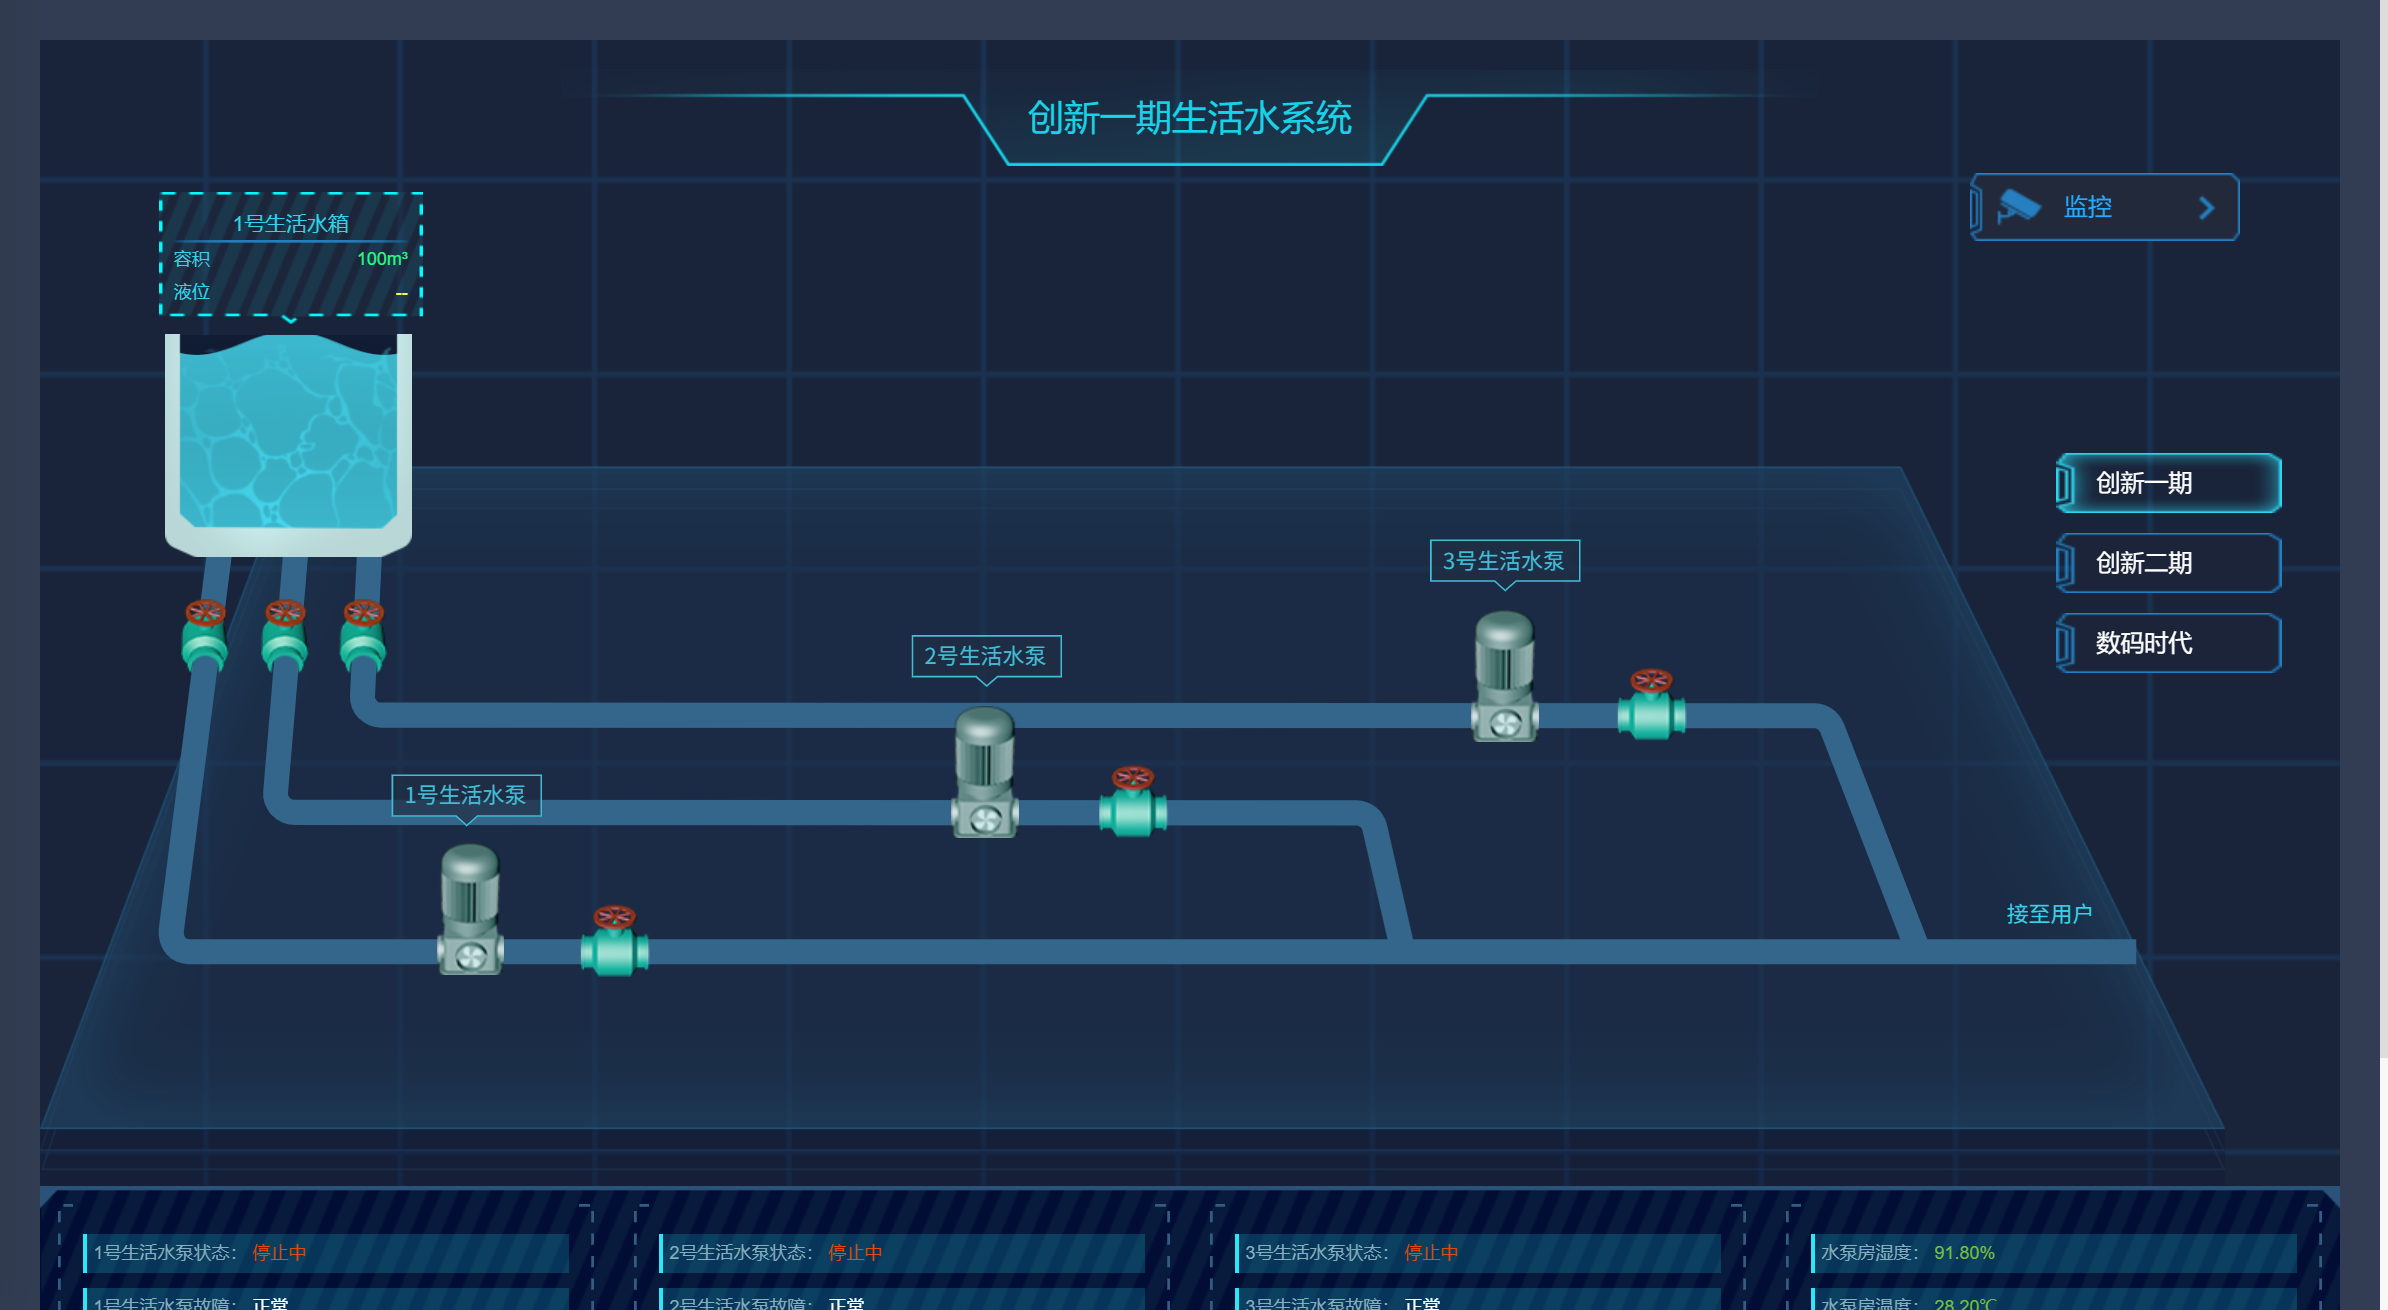Click the valve after pump 1

coord(614,941)
